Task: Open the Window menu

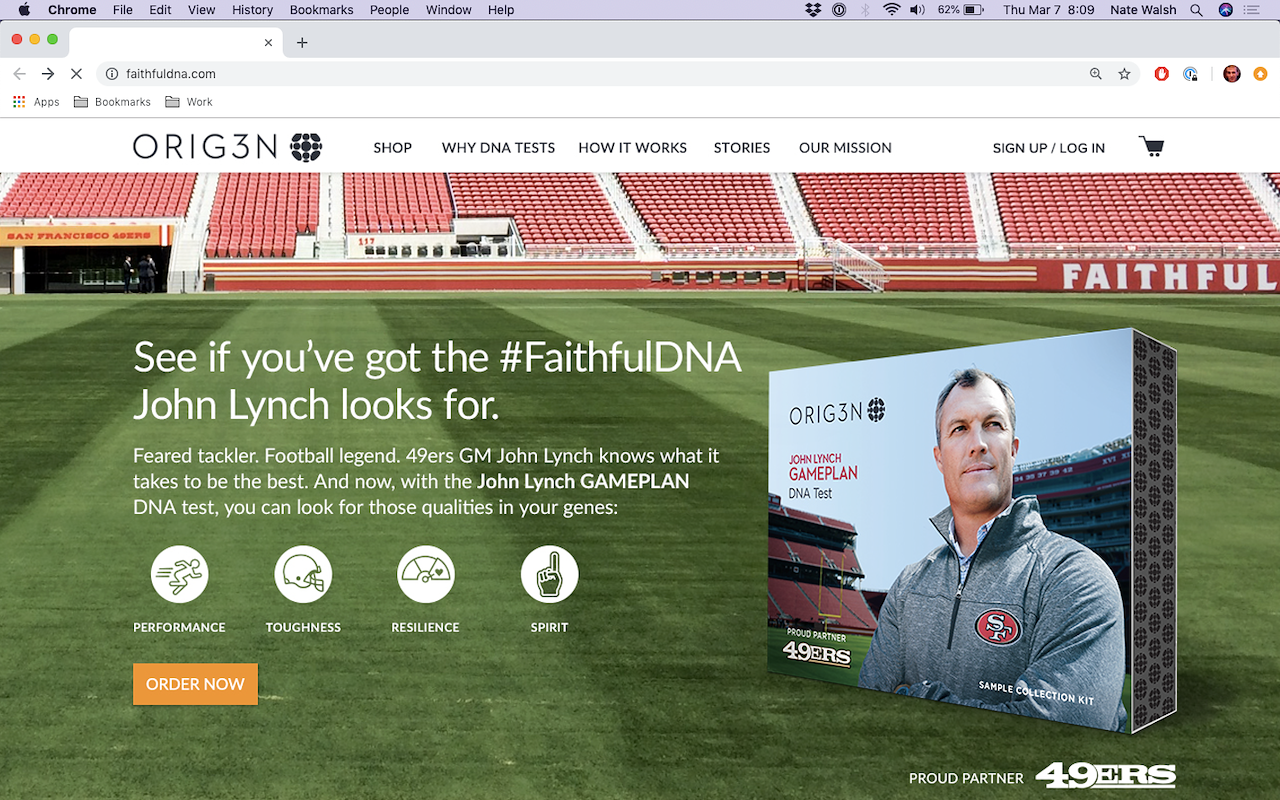Action: 449,10
